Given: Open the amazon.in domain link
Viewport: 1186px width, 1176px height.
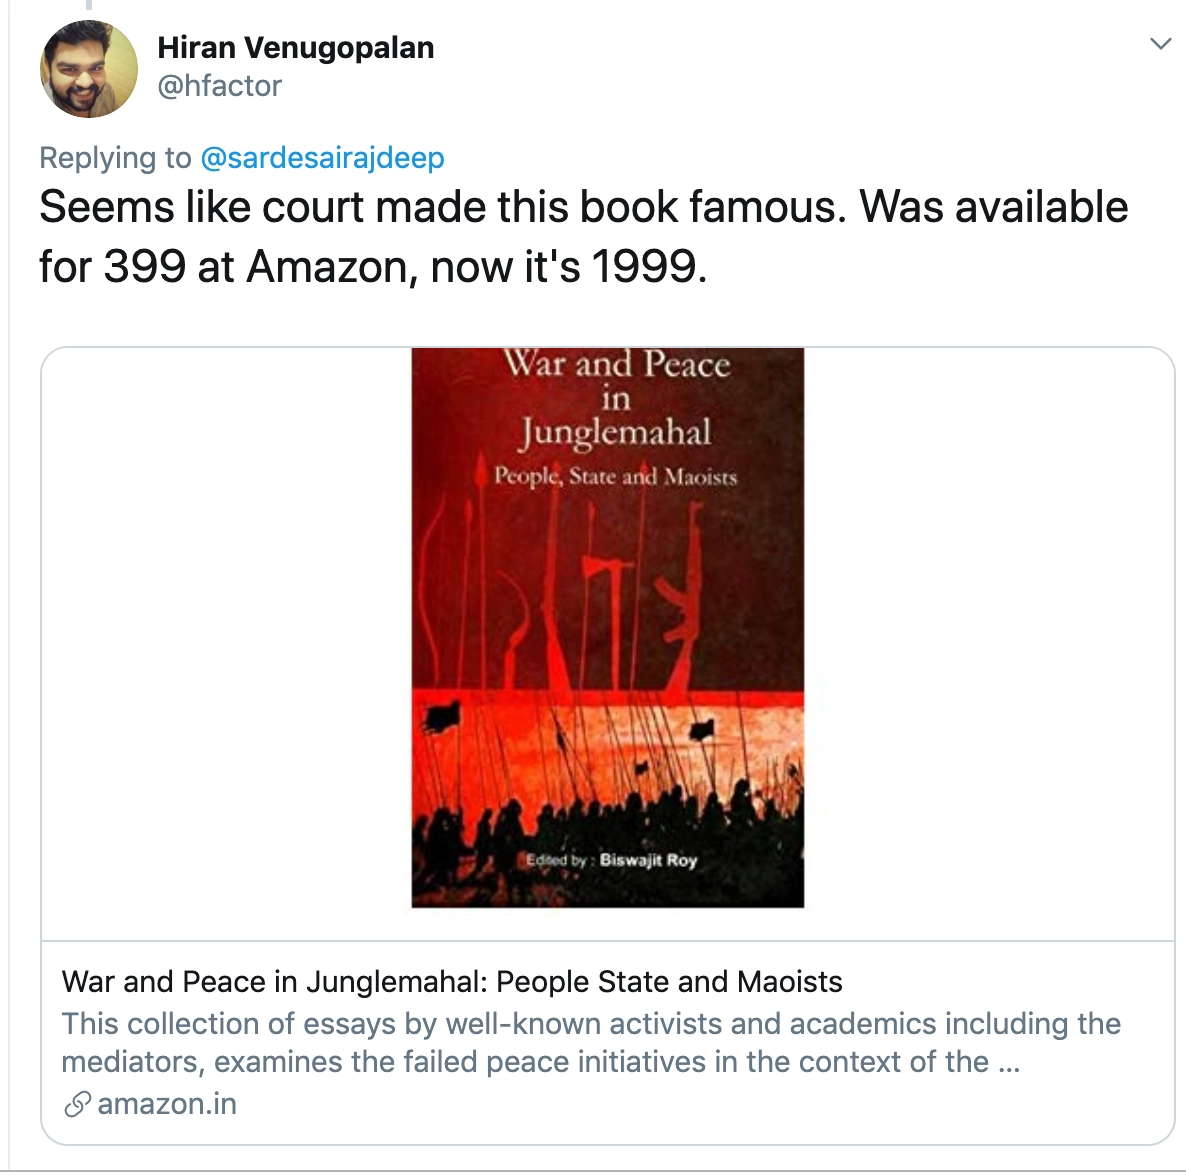Looking at the screenshot, I should click(x=167, y=1104).
